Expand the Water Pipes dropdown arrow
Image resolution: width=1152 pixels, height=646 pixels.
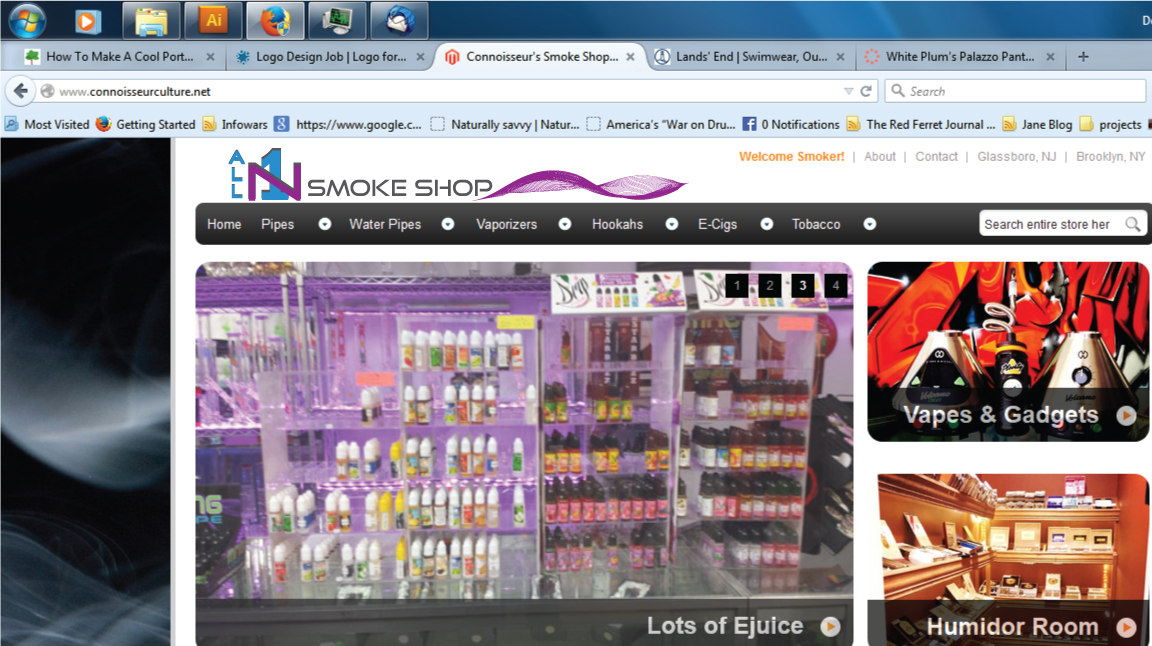pos(447,224)
